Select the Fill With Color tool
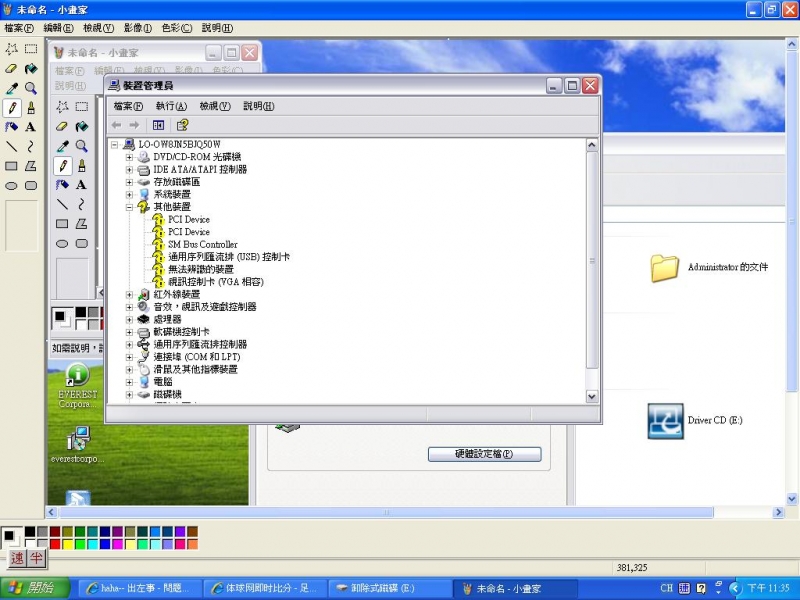The image size is (800, 600). [x=33, y=69]
